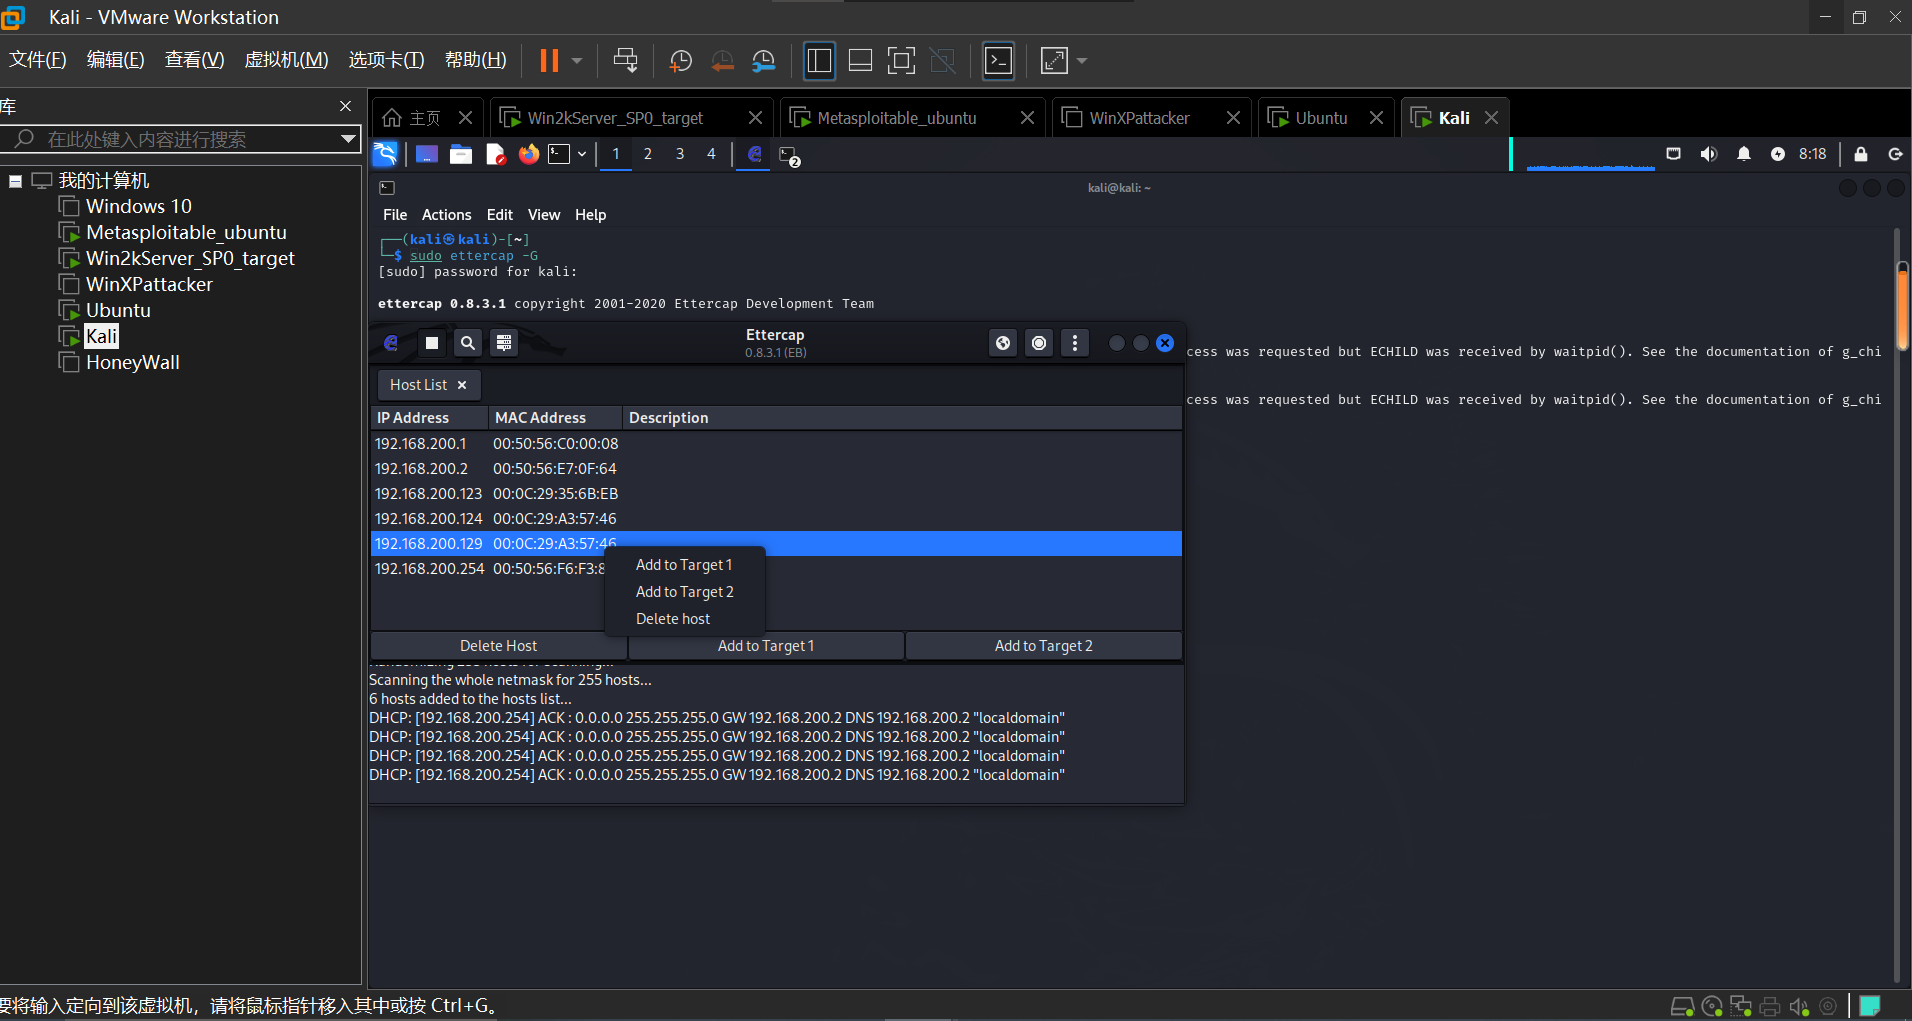
Task: Open the Kali dragon applications menu
Action: tap(385, 154)
